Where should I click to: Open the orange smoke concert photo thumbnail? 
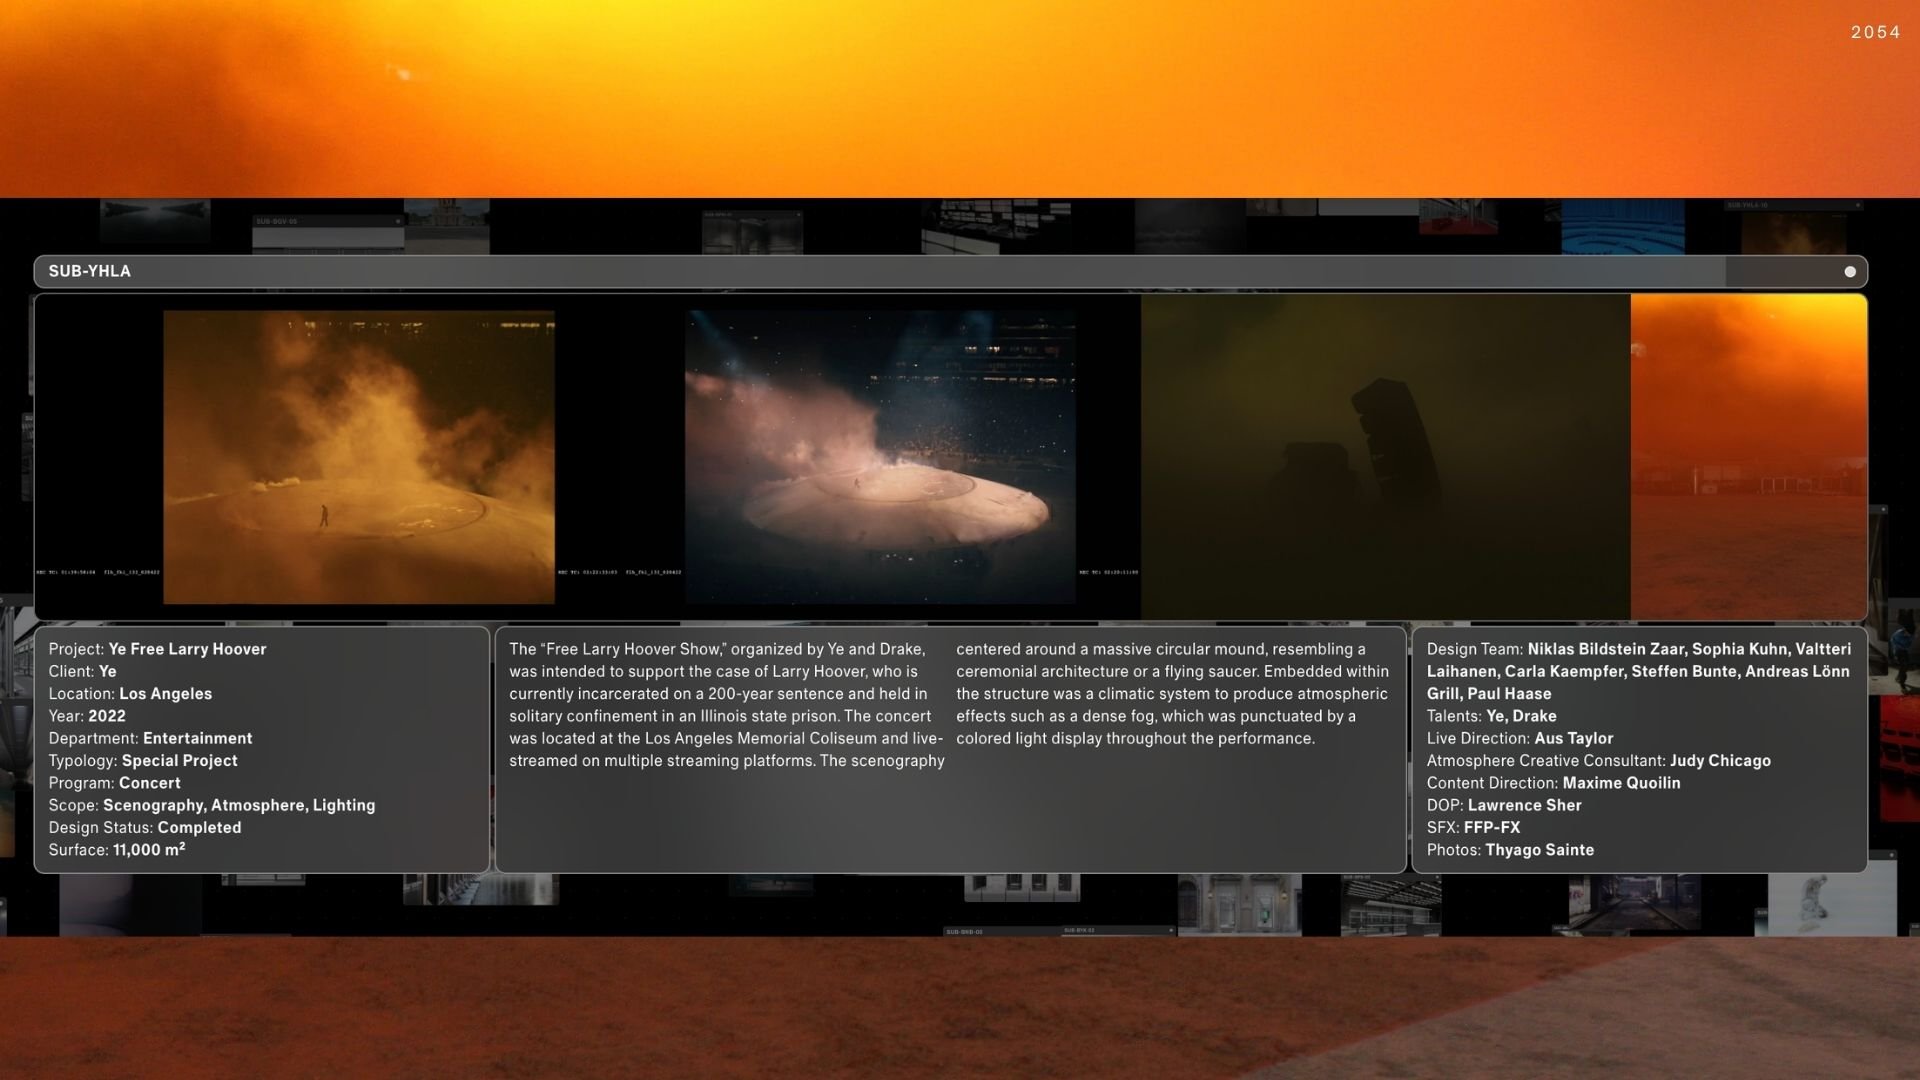pos(359,457)
